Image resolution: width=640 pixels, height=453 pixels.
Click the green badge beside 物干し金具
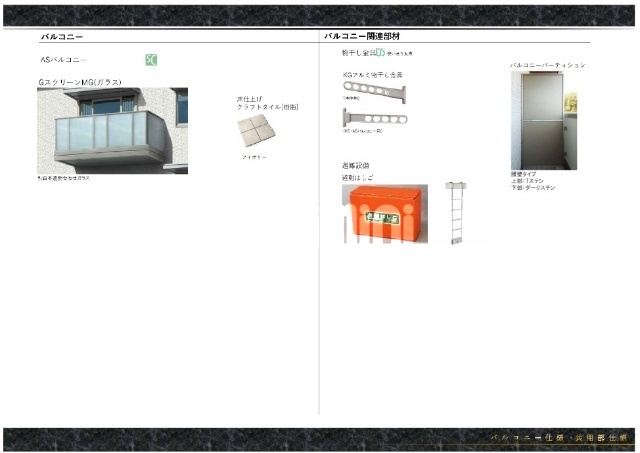point(380,53)
